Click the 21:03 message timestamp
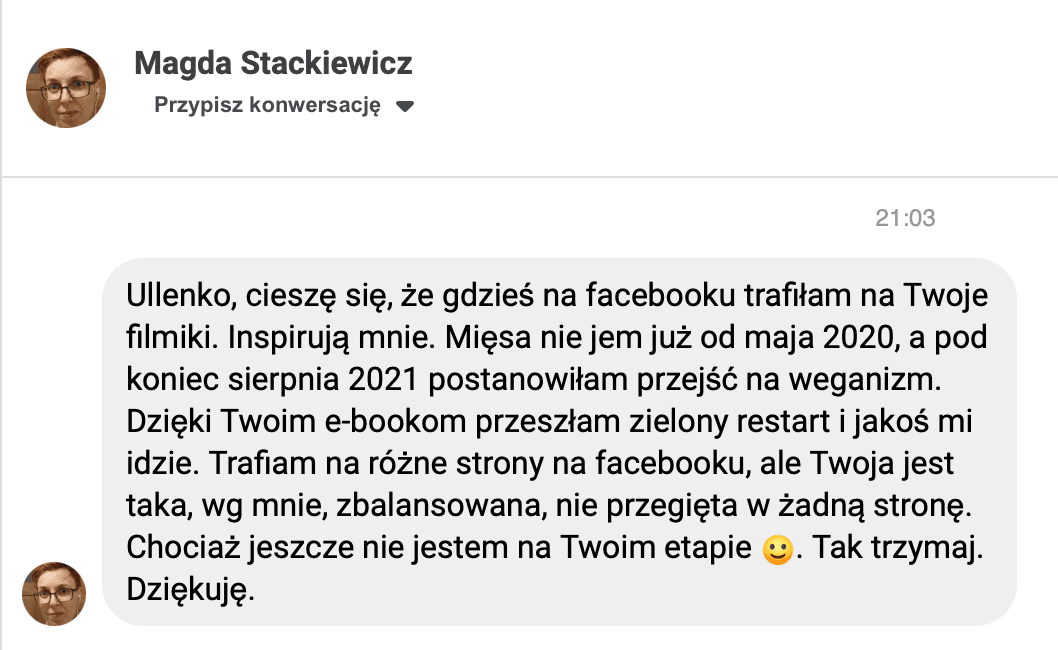The height and width of the screenshot is (650, 1058). coord(905,218)
